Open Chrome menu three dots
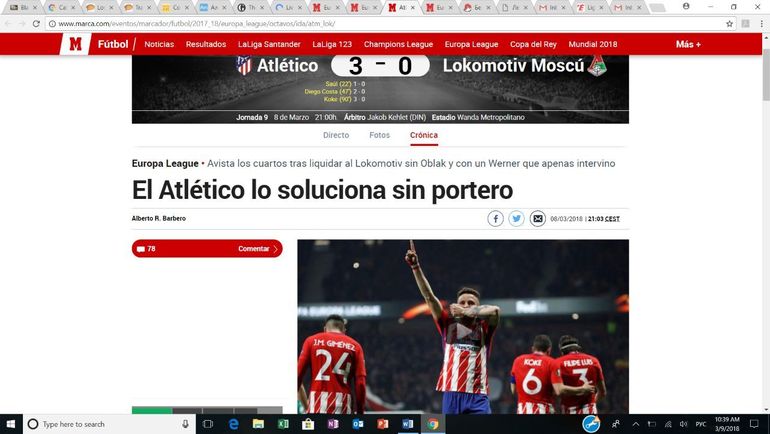This screenshot has height=434, width=770. [x=761, y=24]
